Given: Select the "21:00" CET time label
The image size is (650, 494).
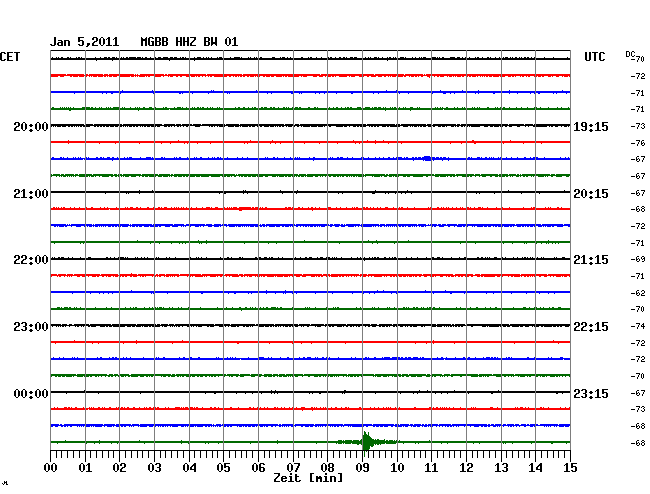Looking at the screenshot, I should 31,194.
